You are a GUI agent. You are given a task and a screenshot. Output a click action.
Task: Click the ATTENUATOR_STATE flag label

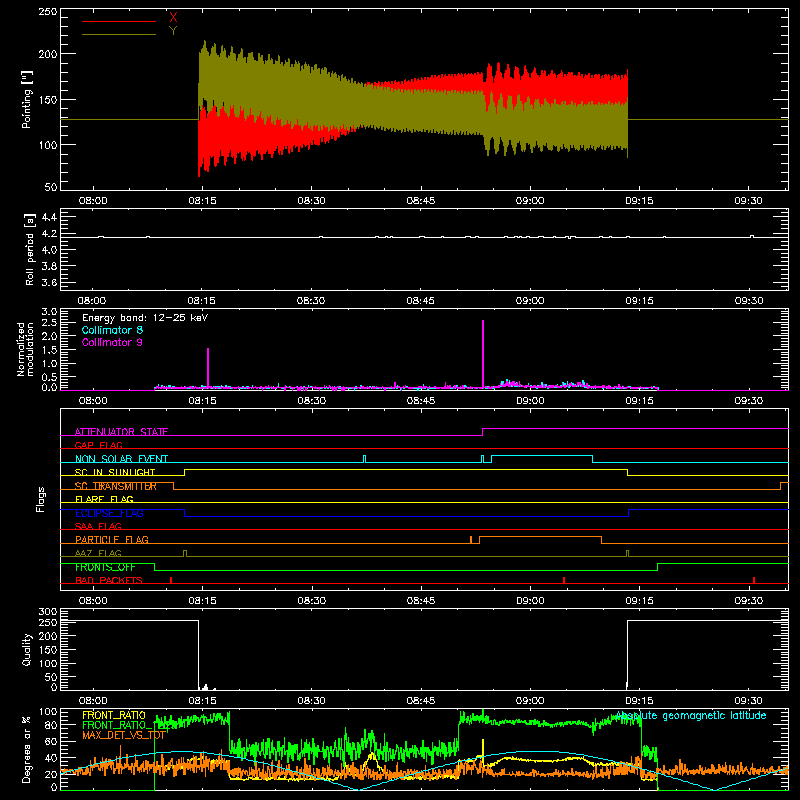pyautogui.click(x=121, y=432)
